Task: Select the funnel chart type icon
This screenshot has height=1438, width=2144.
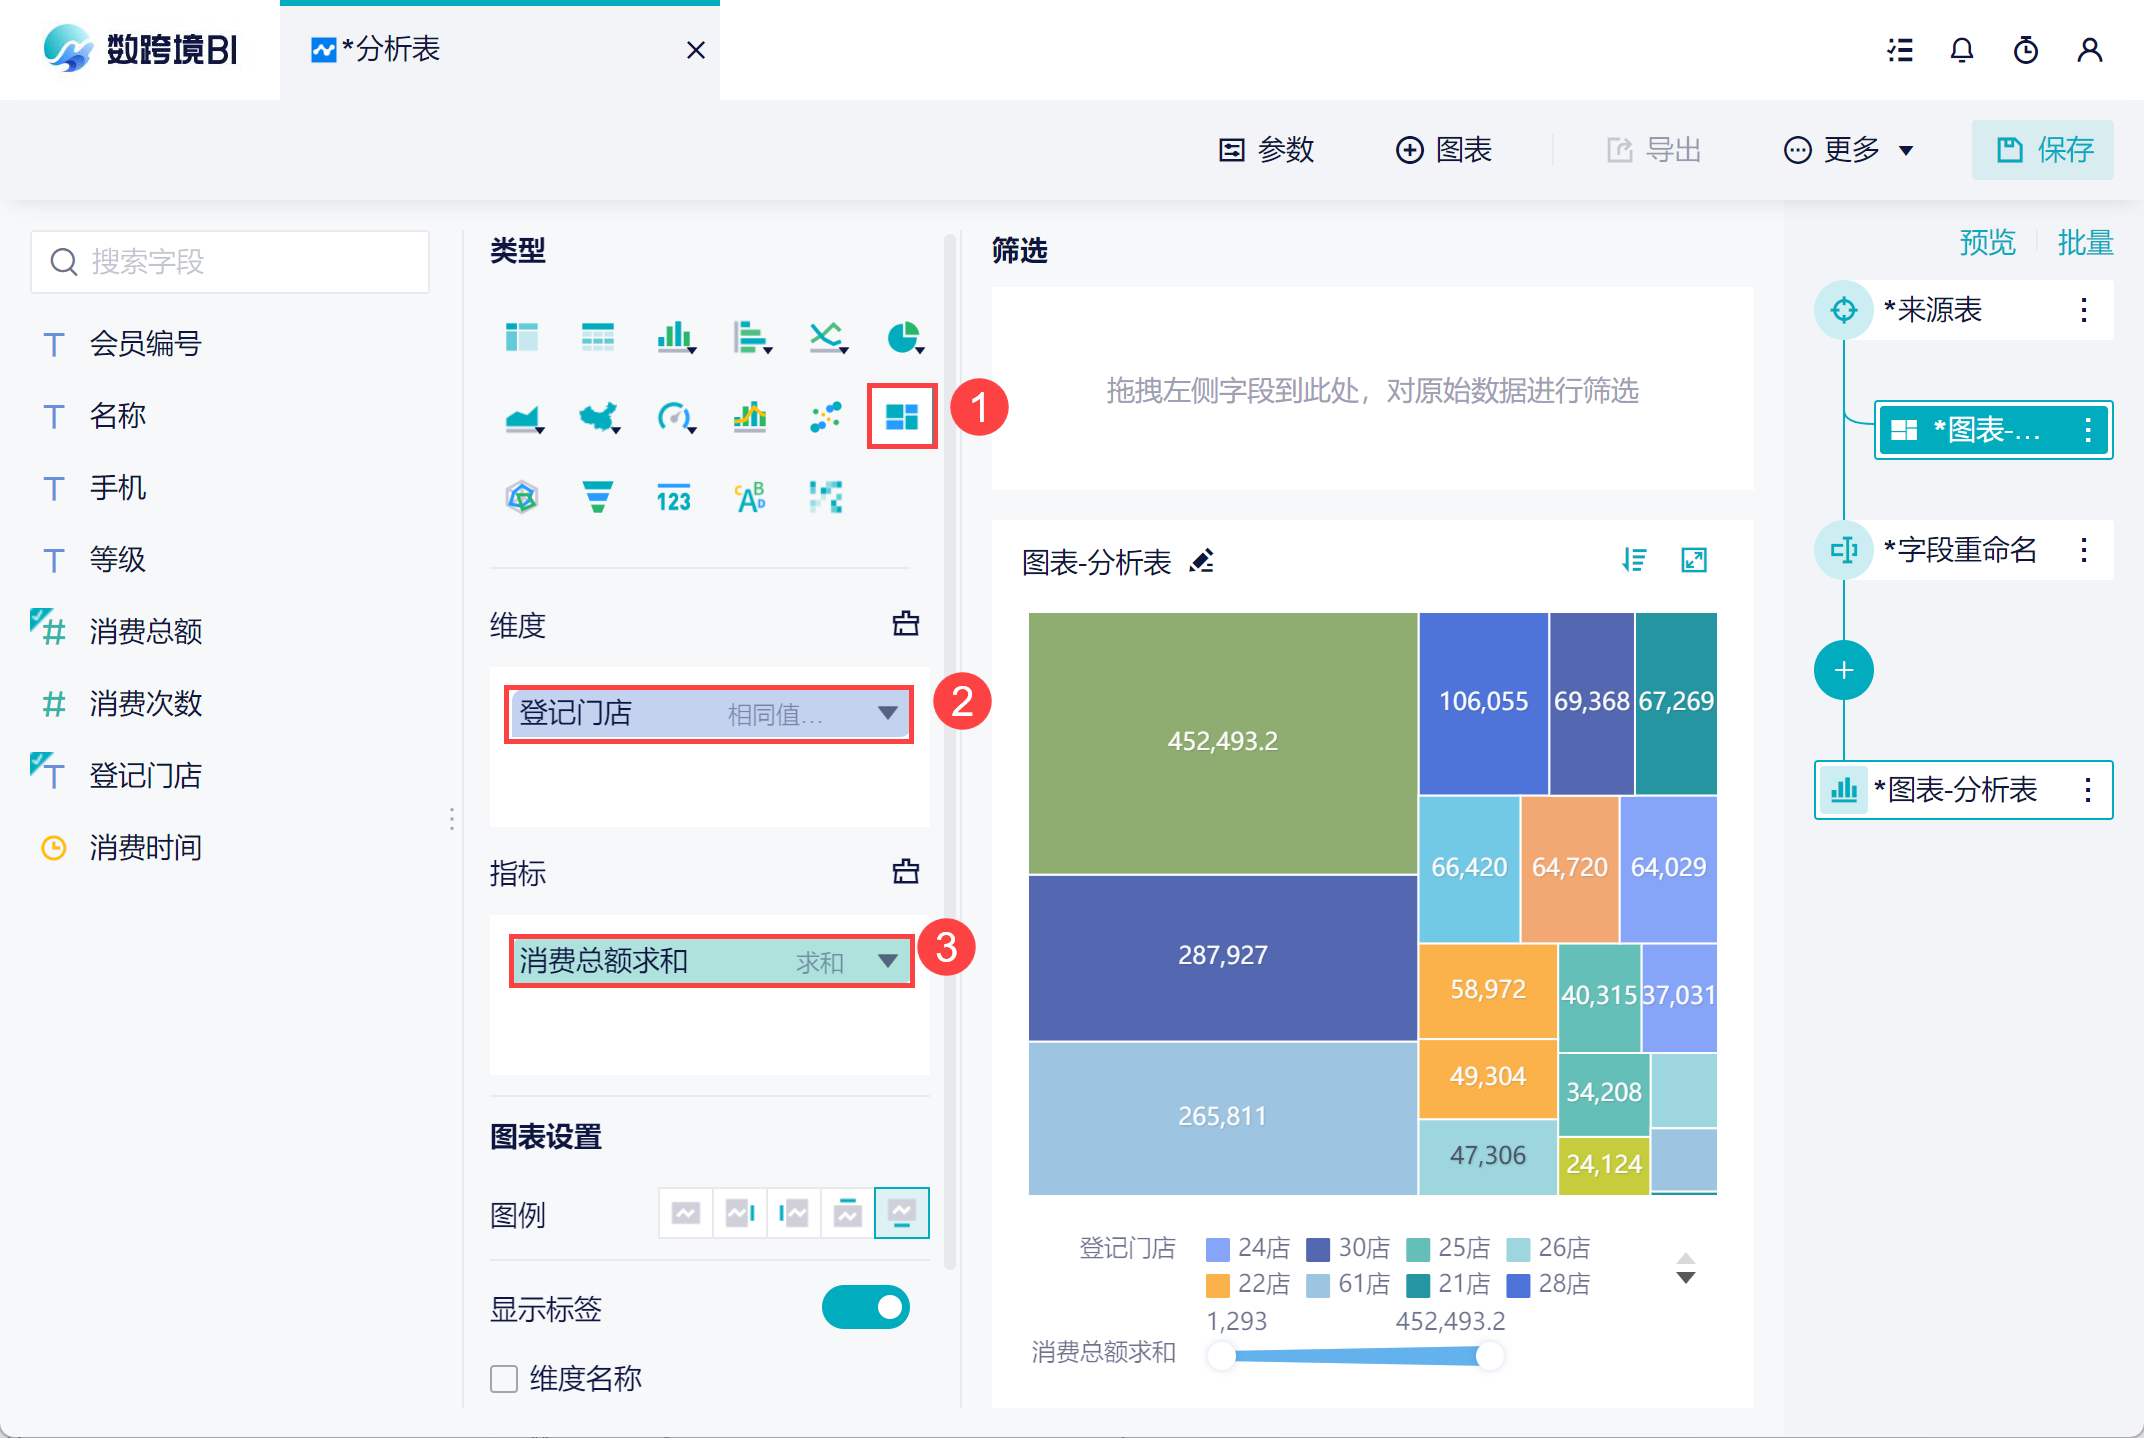Action: (x=597, y=496)
